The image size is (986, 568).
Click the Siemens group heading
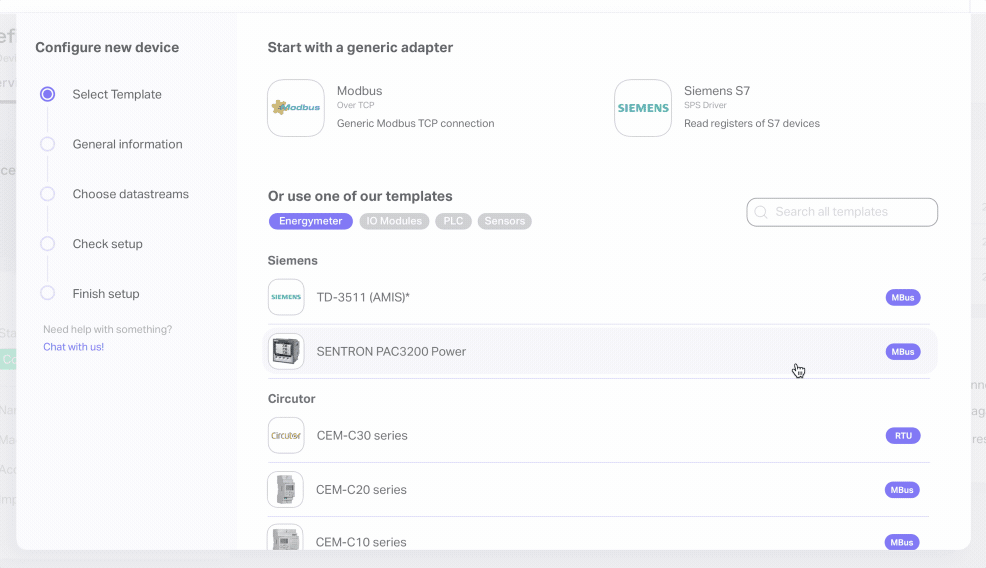(292, 260)
